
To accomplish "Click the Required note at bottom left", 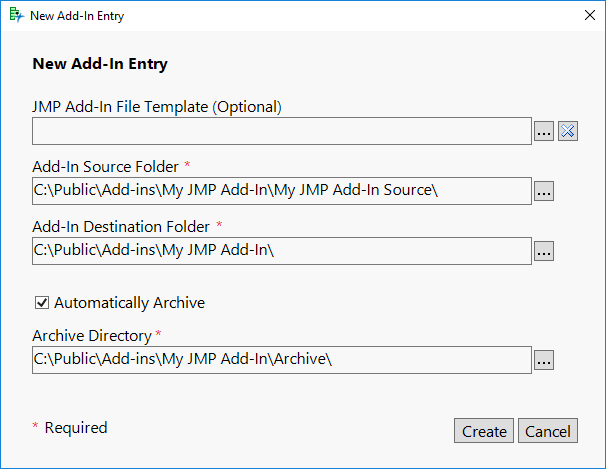I will pos(75,428).
